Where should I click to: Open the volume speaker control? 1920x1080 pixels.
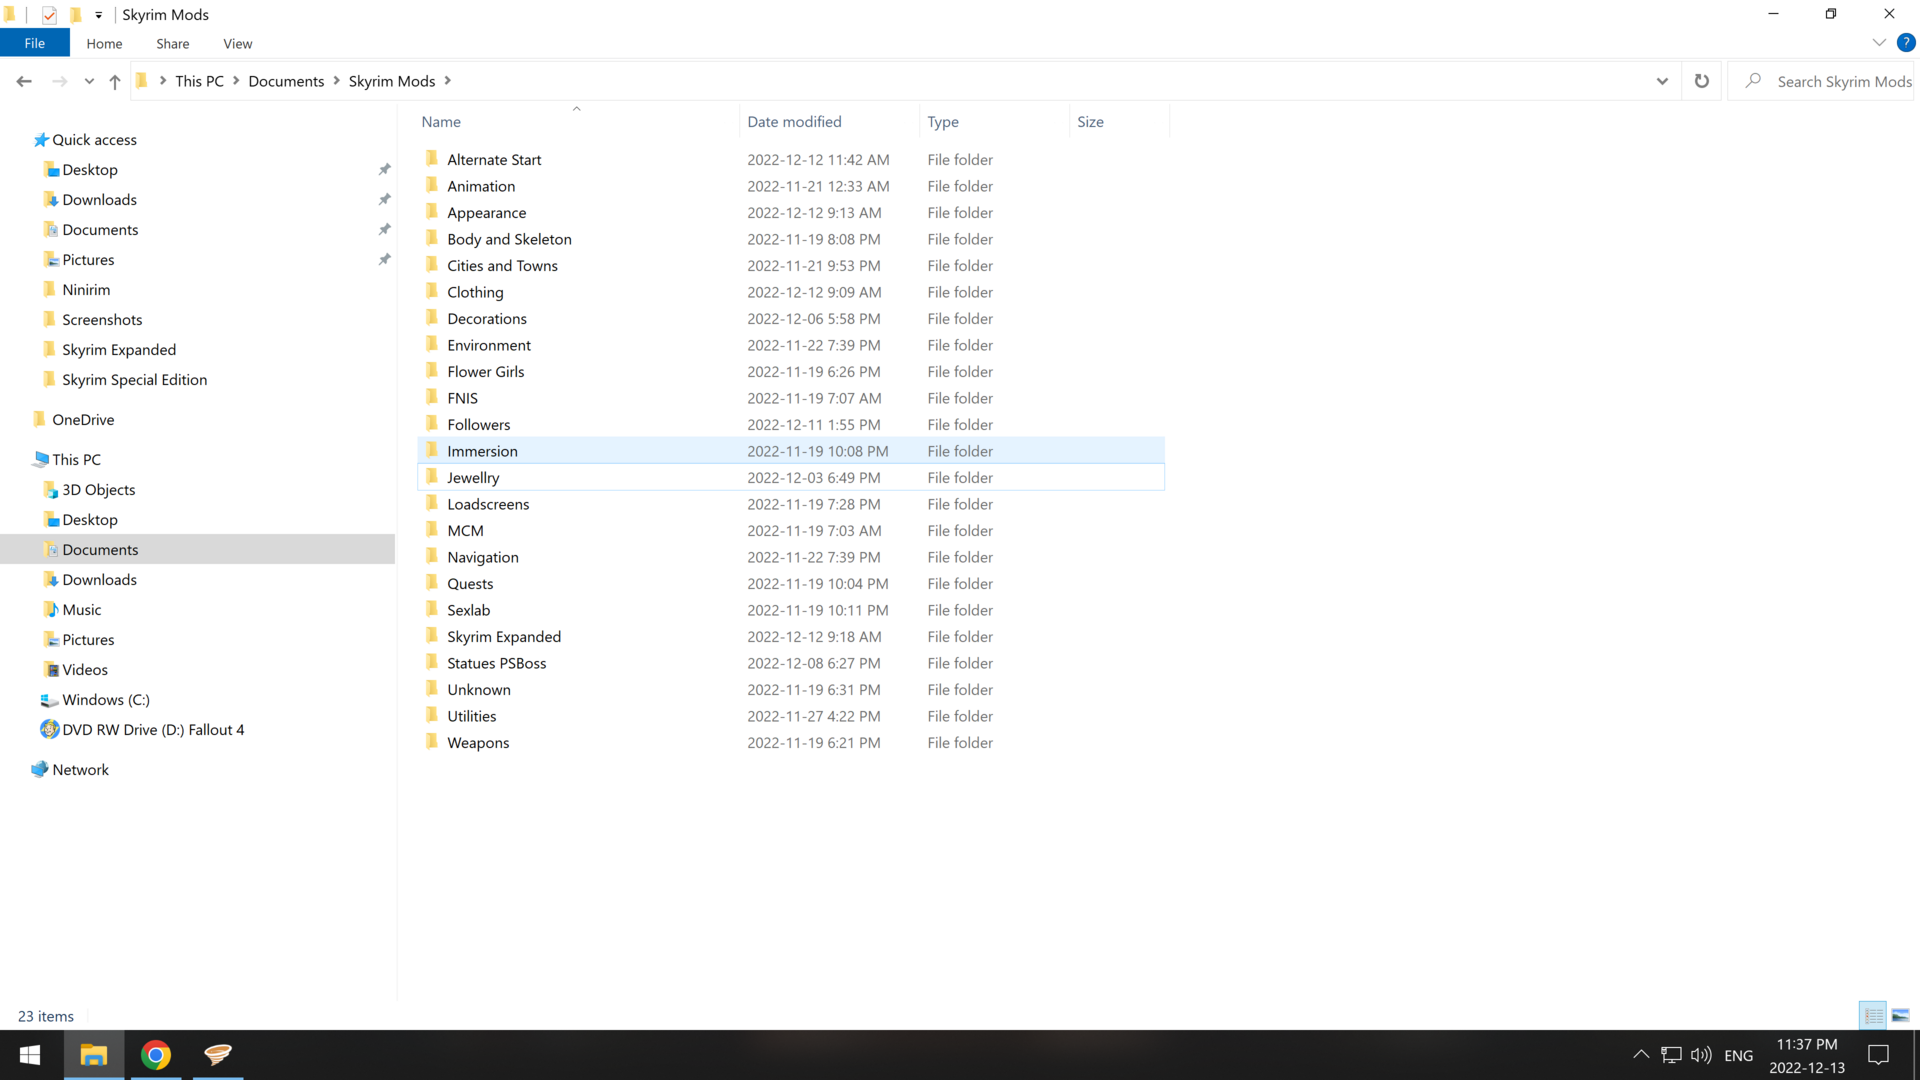click(x=1701, y=1055)
